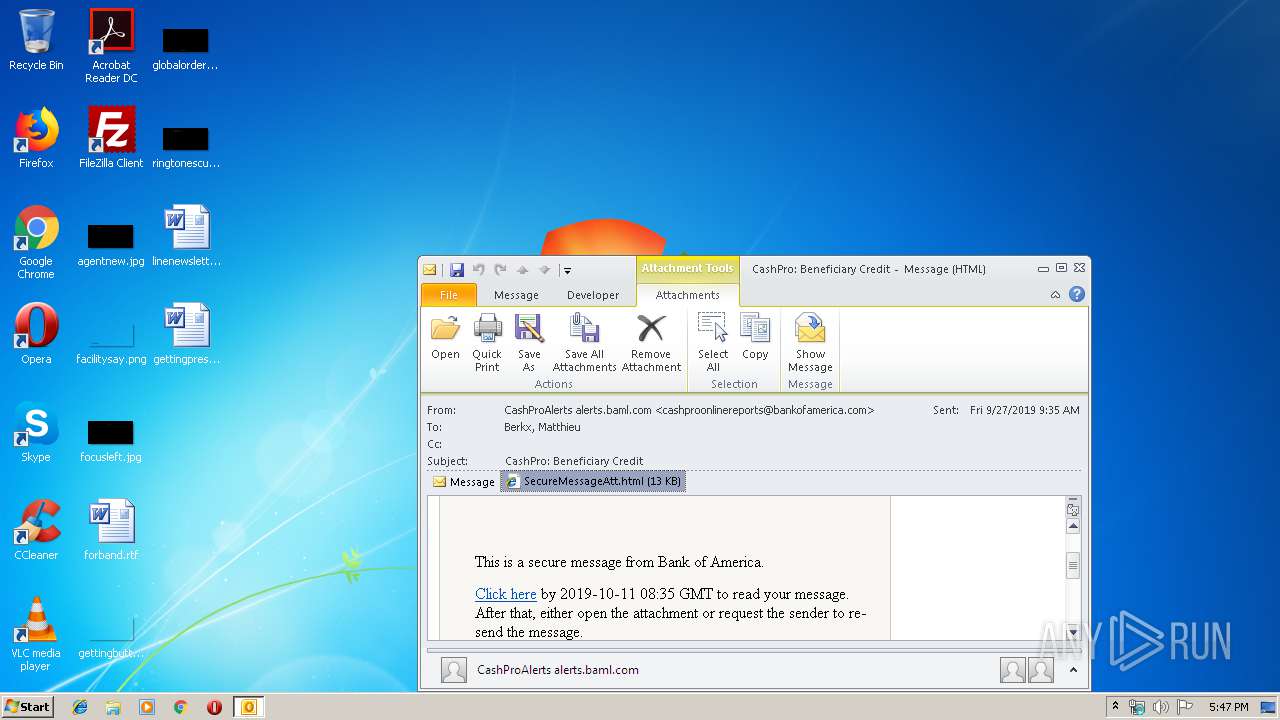Choose Select All attachments
Viewport: 1280px width, 720px height.
(x=713, y=343)
